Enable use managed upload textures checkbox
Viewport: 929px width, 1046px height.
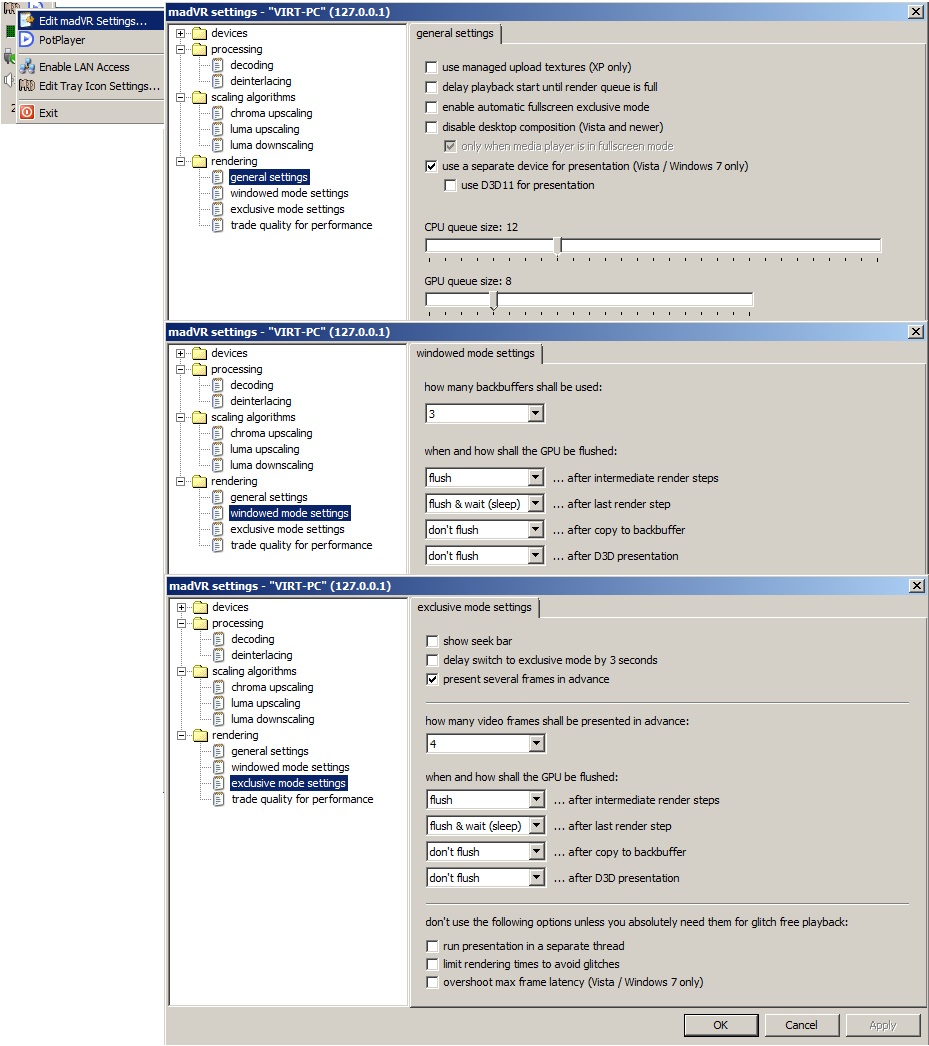[431, 67]
